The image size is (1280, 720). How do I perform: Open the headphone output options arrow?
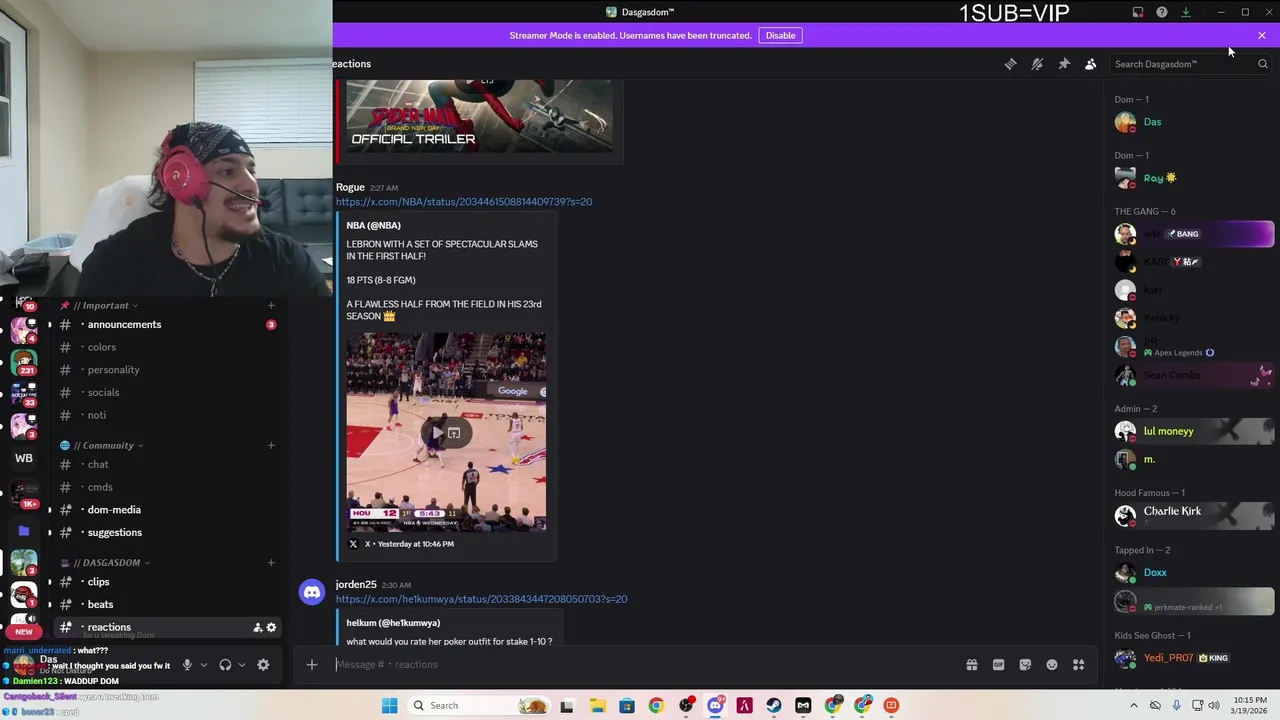(242, 665)
